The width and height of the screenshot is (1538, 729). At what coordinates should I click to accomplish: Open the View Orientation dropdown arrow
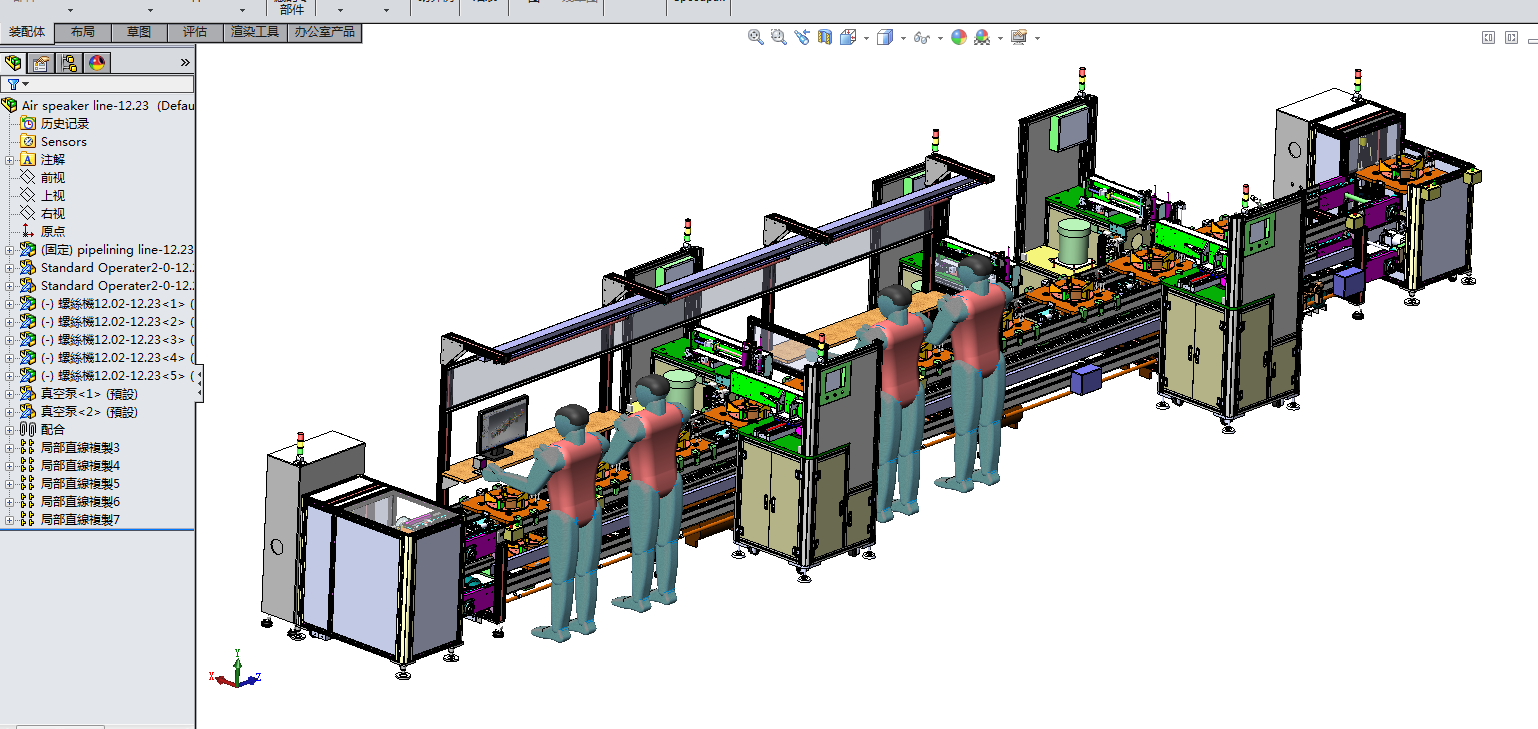866,38
